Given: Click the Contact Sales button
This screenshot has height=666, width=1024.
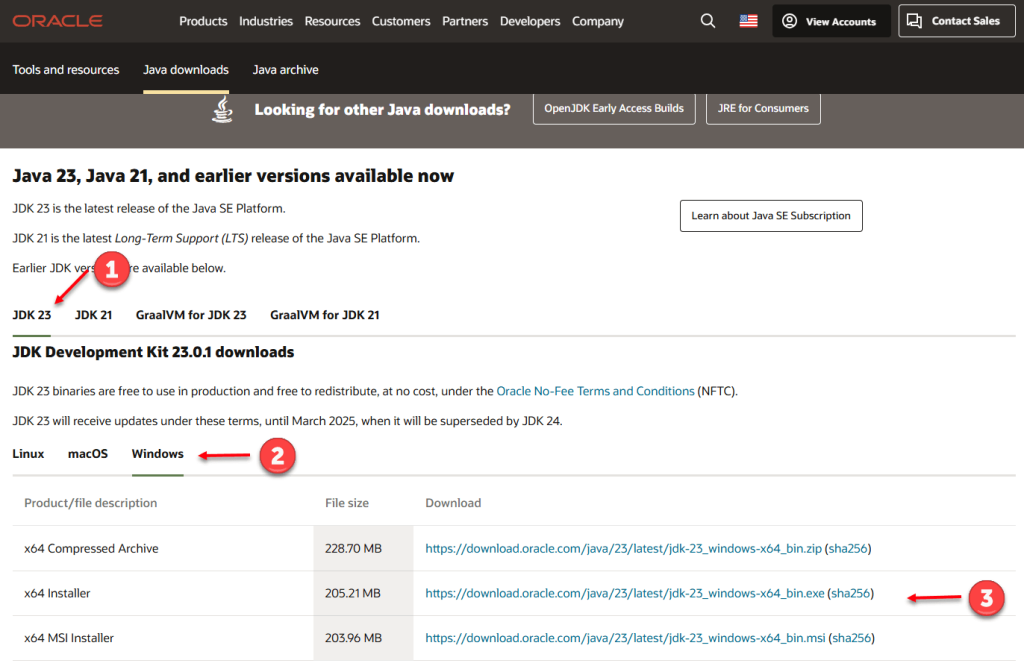Looking at the screenshot, I should (x=956, y=21).
